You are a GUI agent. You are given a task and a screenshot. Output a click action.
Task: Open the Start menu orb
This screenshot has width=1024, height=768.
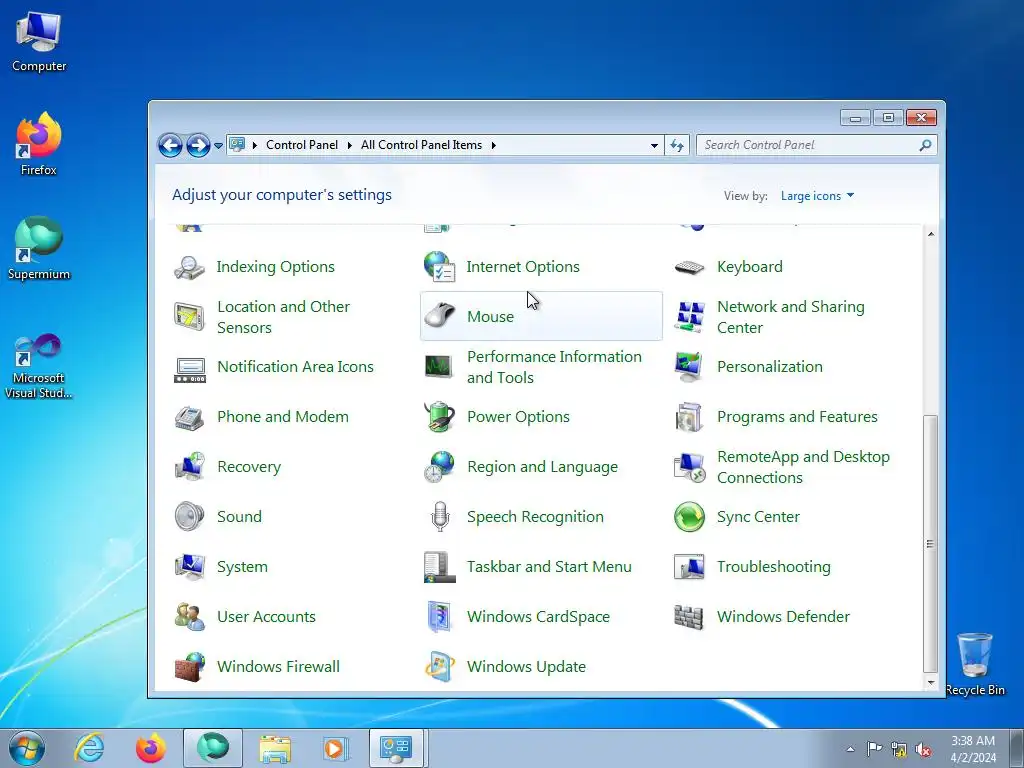click(x=27, y=748)
